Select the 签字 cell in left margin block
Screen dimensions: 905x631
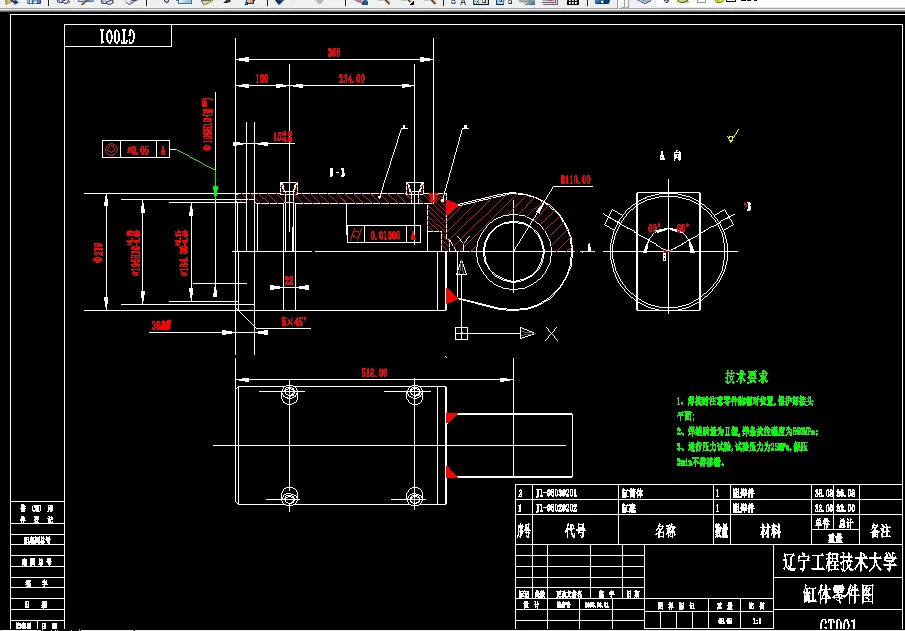tap(37, 583)
